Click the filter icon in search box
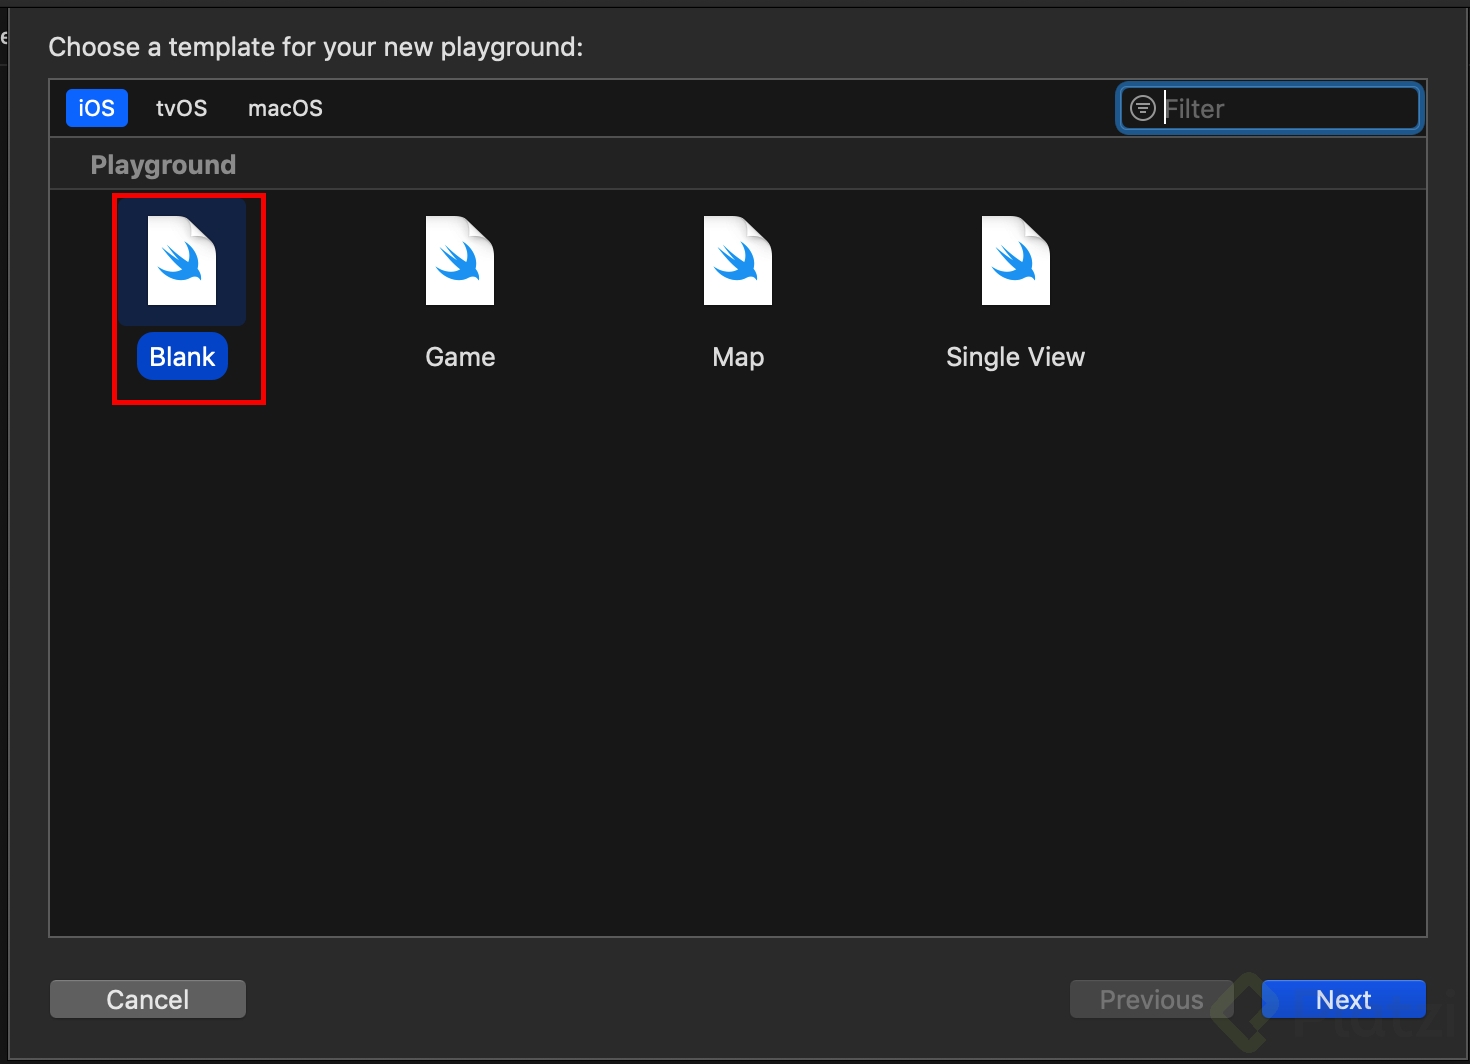The width and height of the screenshot is (1470, 1064). point(1142,108)
